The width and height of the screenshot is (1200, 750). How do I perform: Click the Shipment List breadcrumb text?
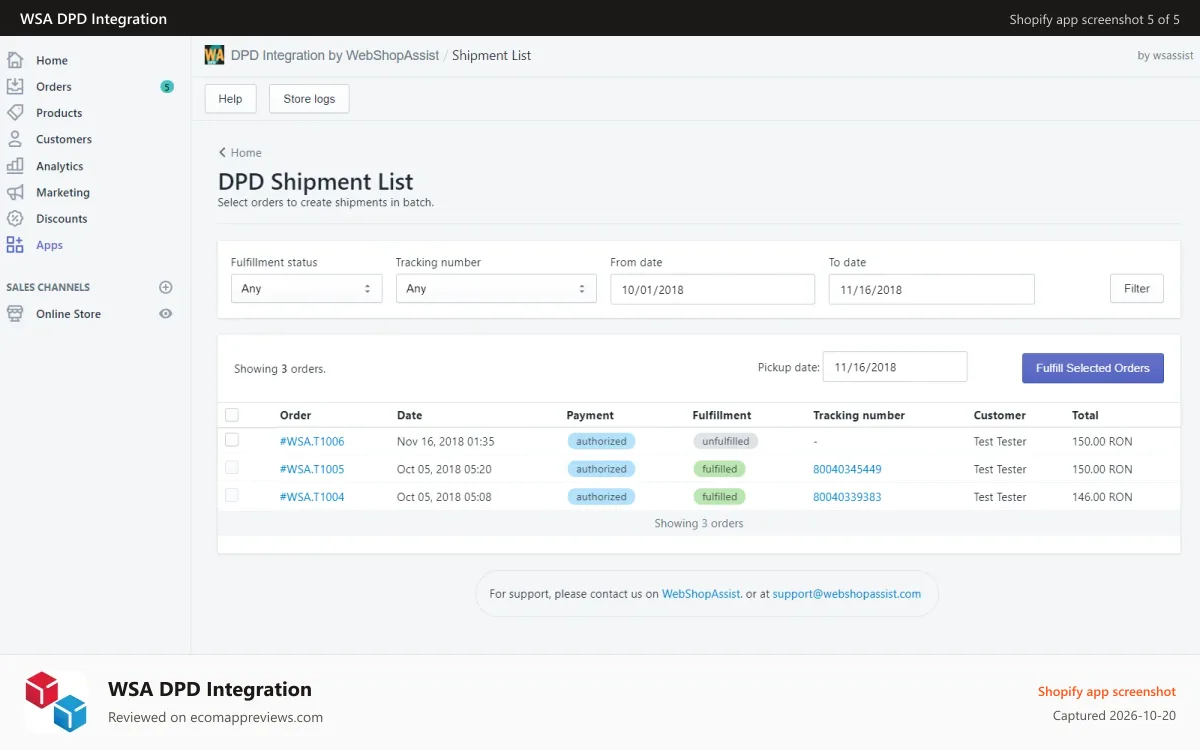tap(491, 55)
